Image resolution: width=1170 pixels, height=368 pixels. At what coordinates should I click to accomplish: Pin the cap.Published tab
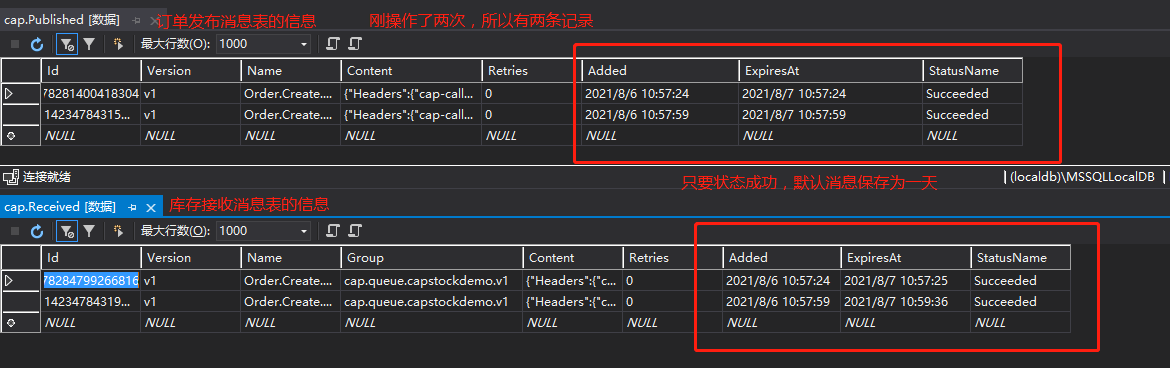point(136,21)
